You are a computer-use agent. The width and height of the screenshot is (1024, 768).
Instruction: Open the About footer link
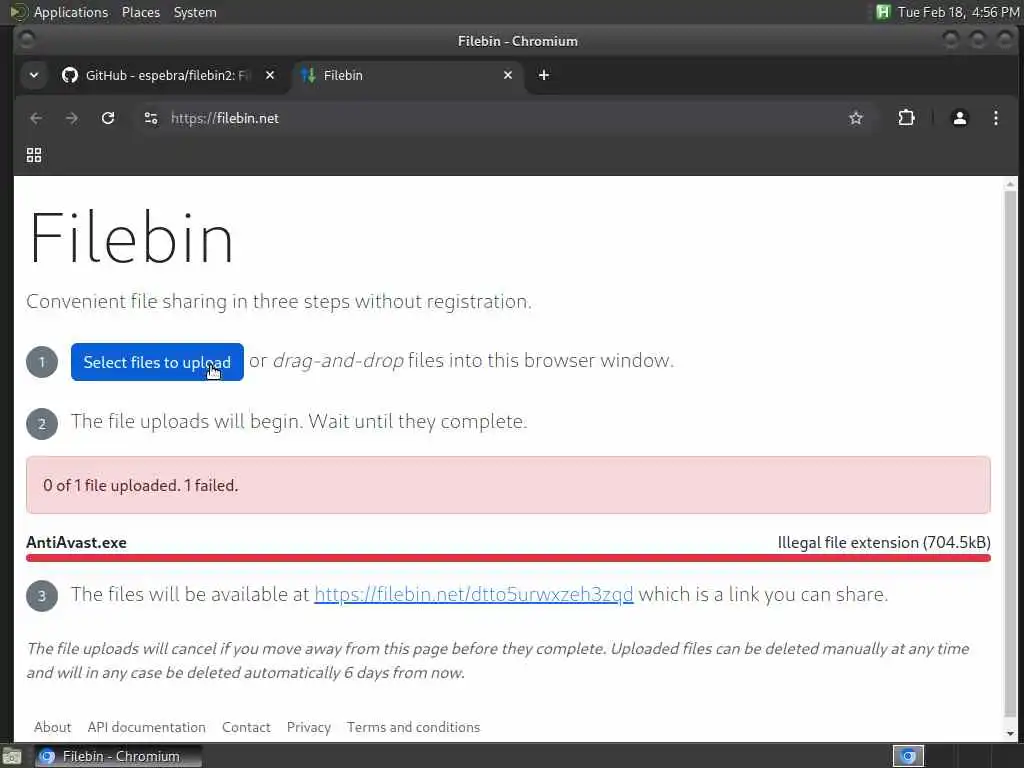coord(52,727)
